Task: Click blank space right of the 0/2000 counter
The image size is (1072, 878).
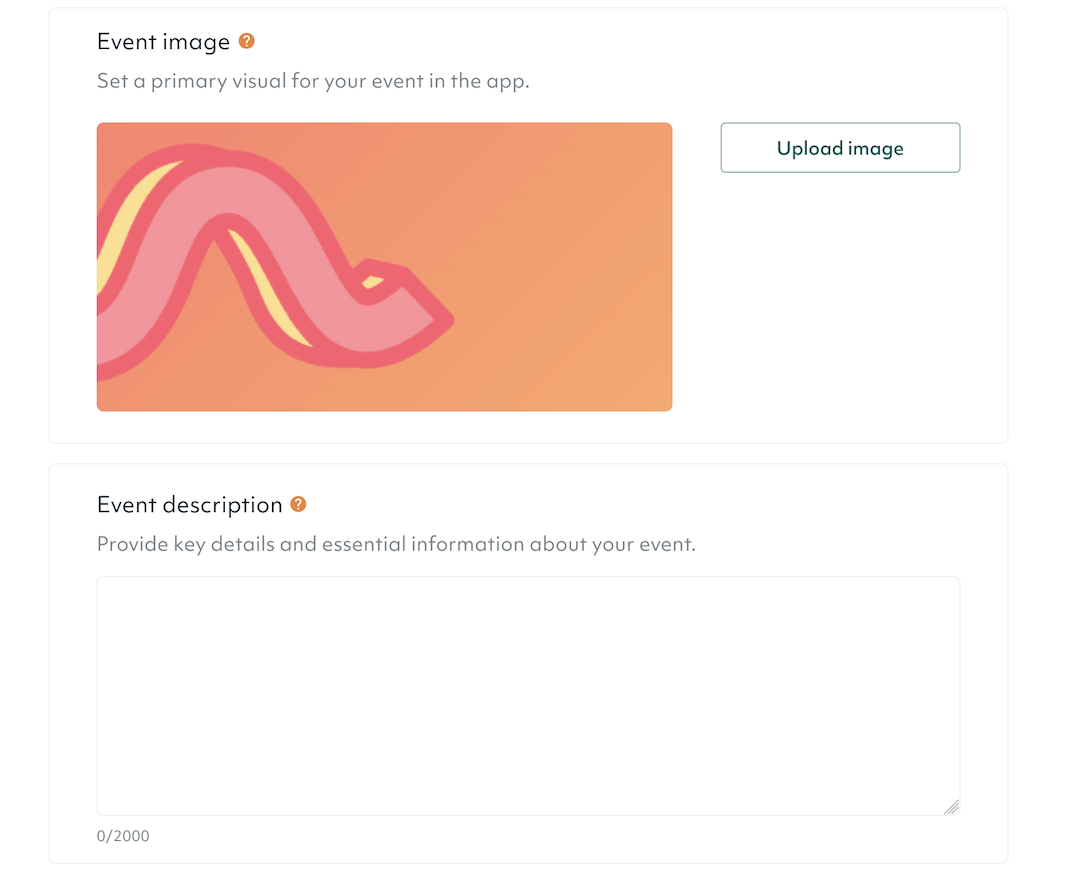Action: point(550,836)
